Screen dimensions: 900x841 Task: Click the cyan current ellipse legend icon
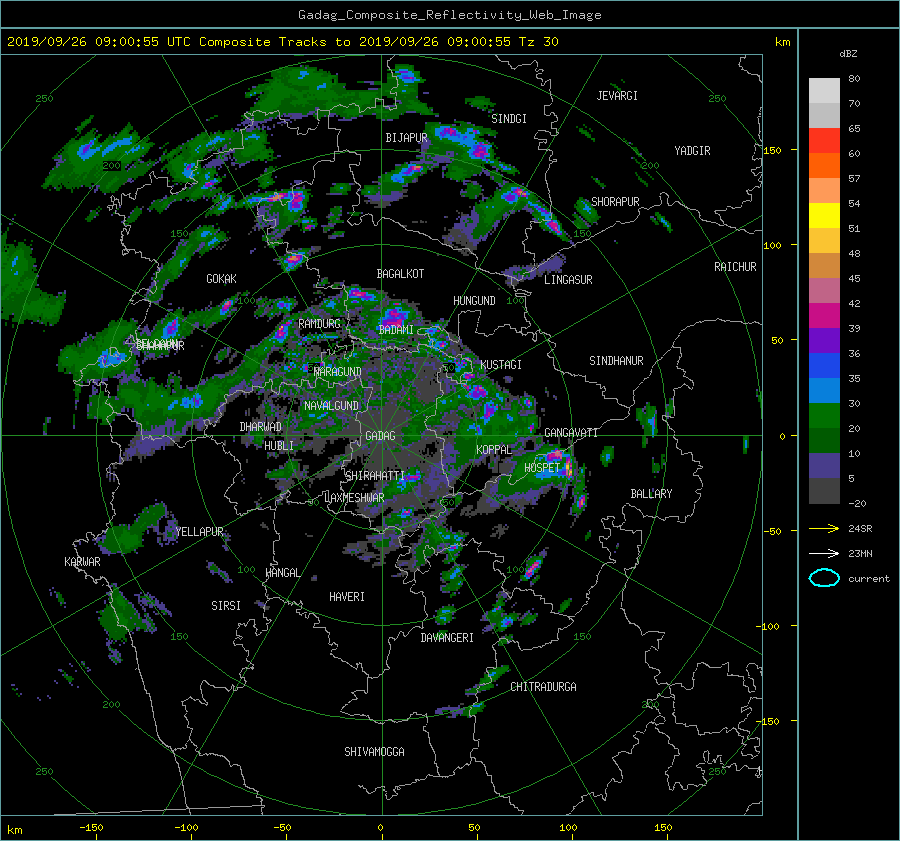[x=824, y=578]
